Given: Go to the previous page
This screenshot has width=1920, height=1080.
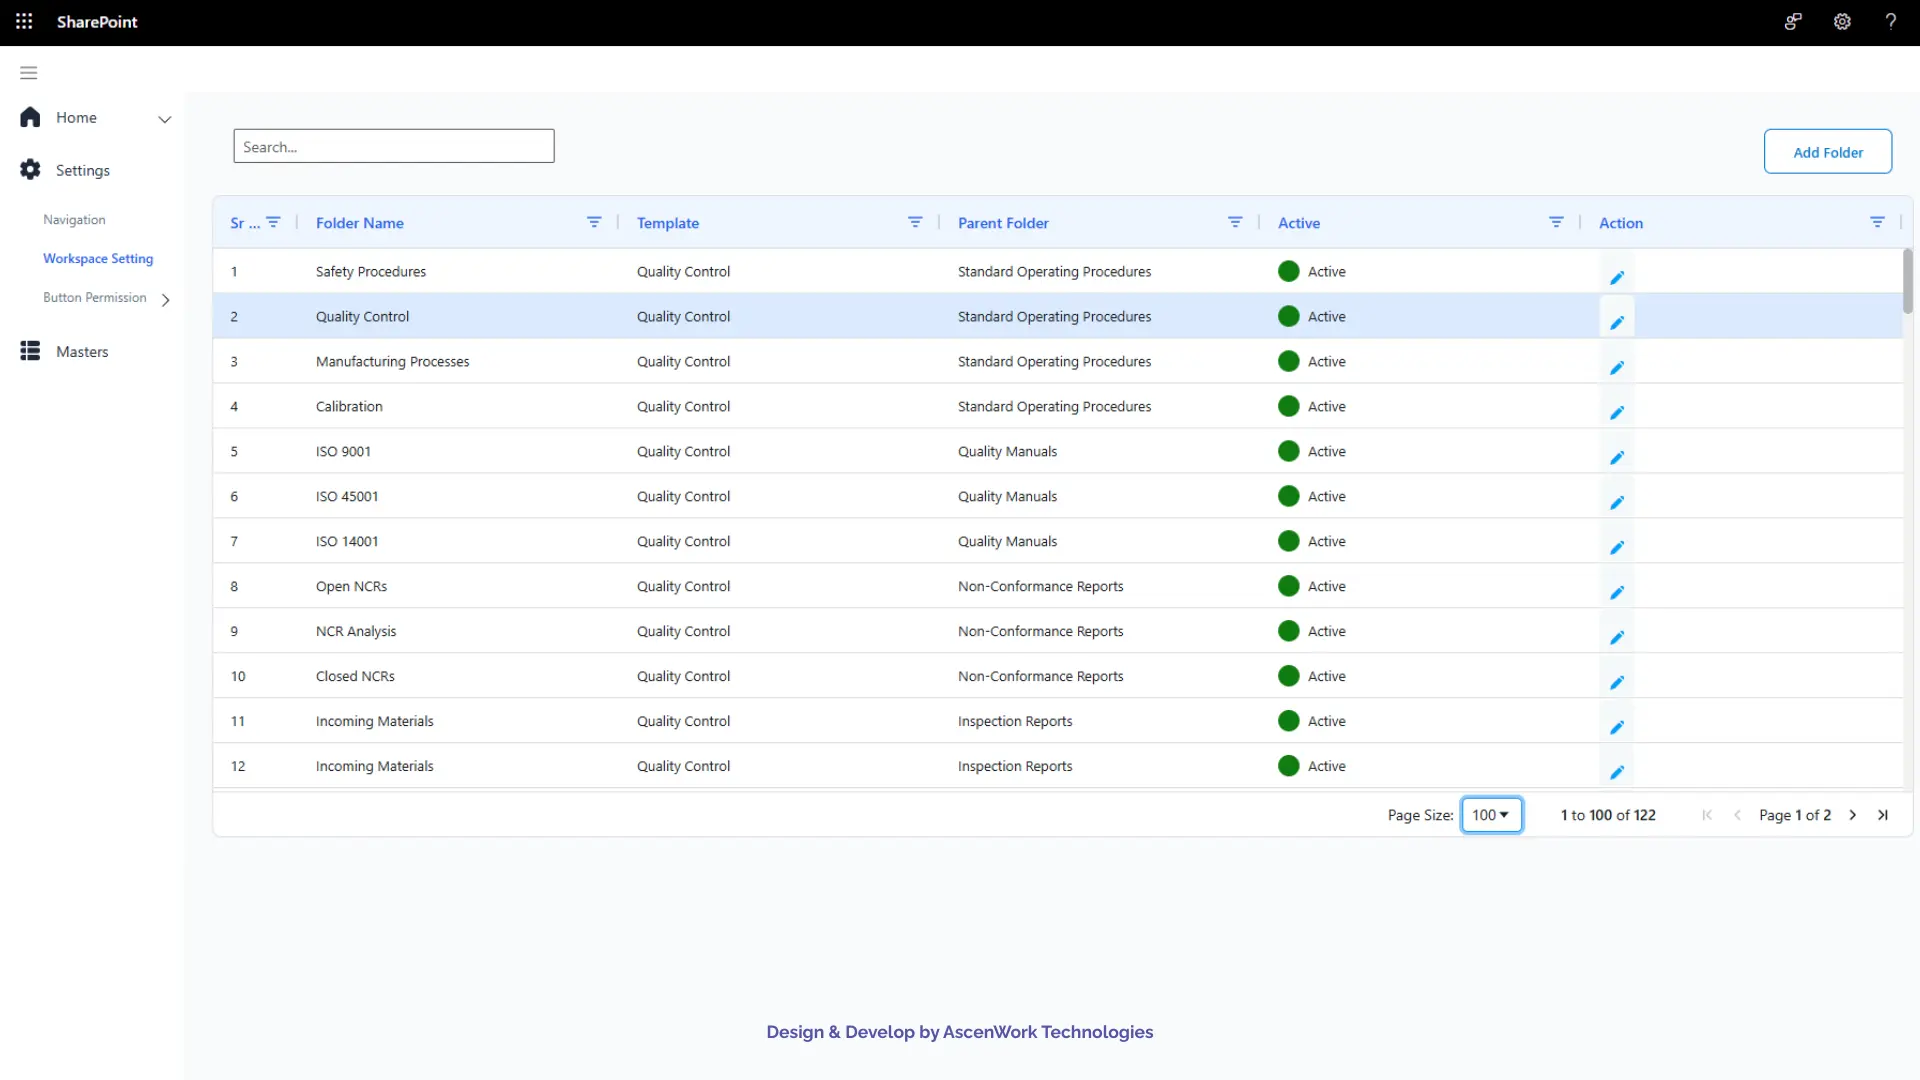Looking at the screenshot, I should (x=1737, y=815).
